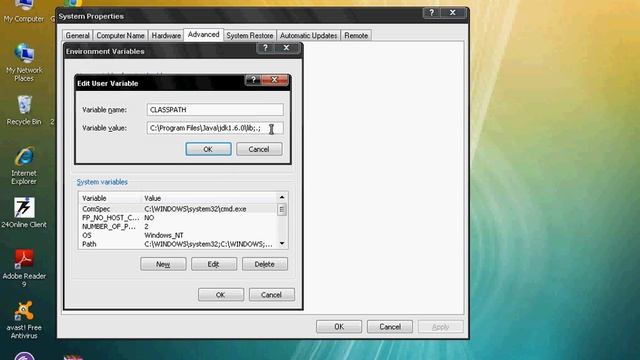This screenshot has width=640, height=360.
Task: Open the Recycle Bin icon
Action: tap(24, 110)
